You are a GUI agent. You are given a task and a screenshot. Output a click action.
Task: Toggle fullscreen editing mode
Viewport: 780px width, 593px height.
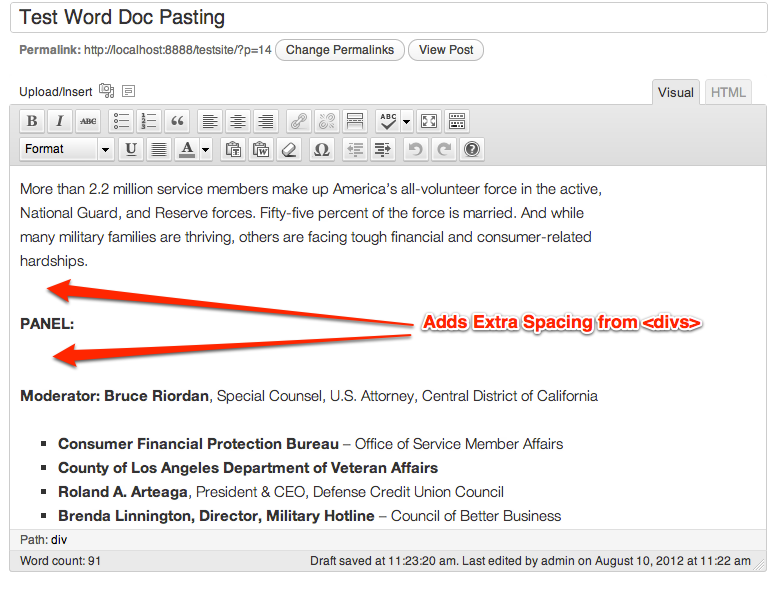[x=429, y=121]
